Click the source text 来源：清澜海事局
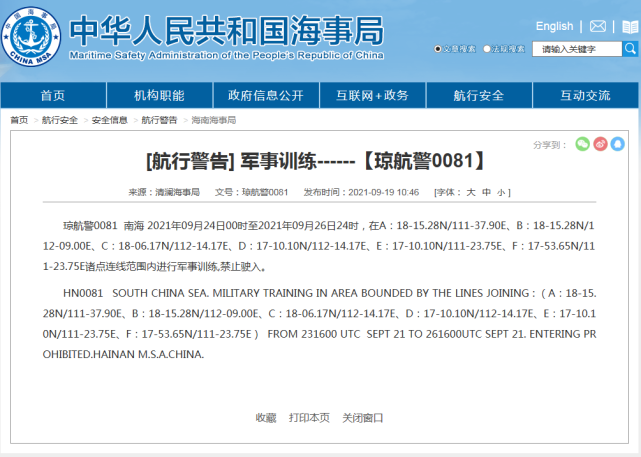Image resolution: width=641 pixels, height=457 pixels. (x=164, y=192)
